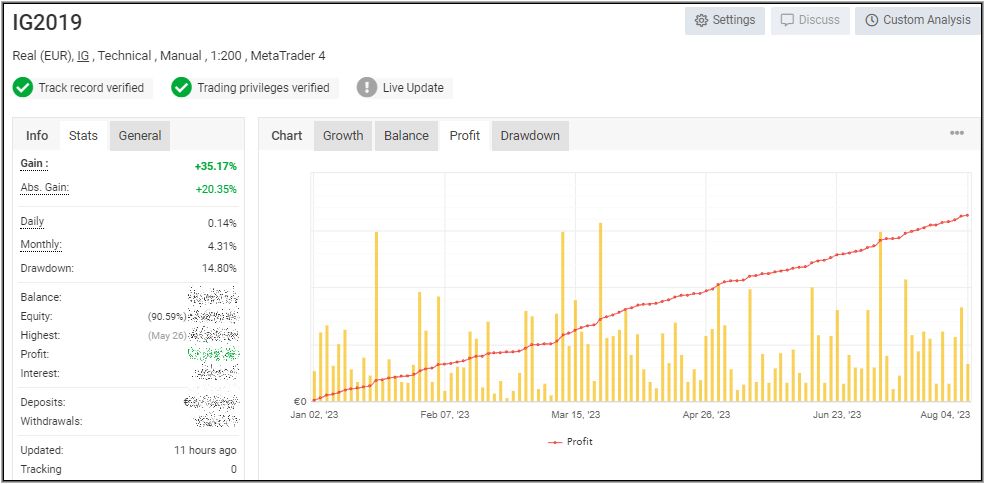
Task: Toggle the Profit series in chart legend
Action: [x=570, y=441]
